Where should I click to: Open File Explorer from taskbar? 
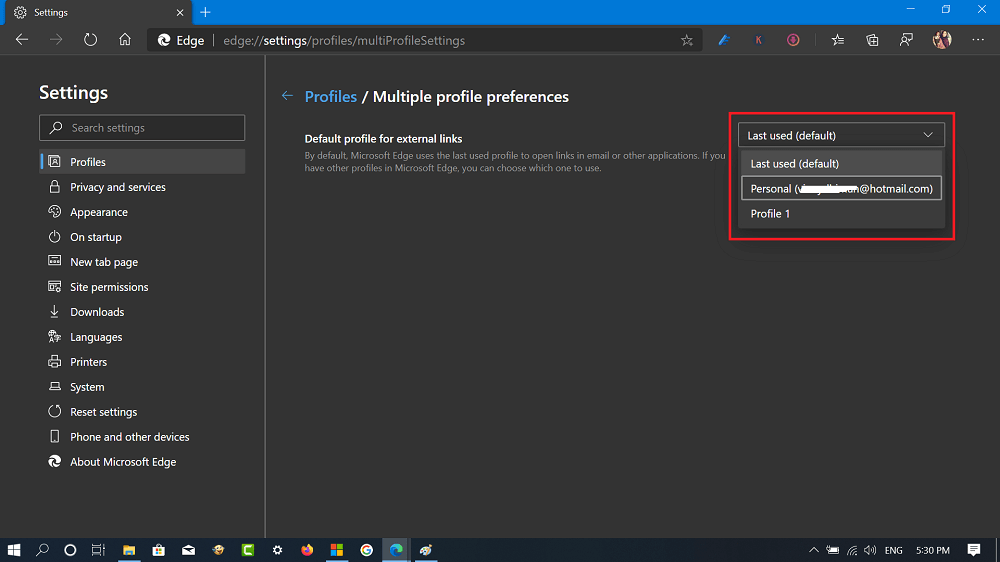point(129,550)
